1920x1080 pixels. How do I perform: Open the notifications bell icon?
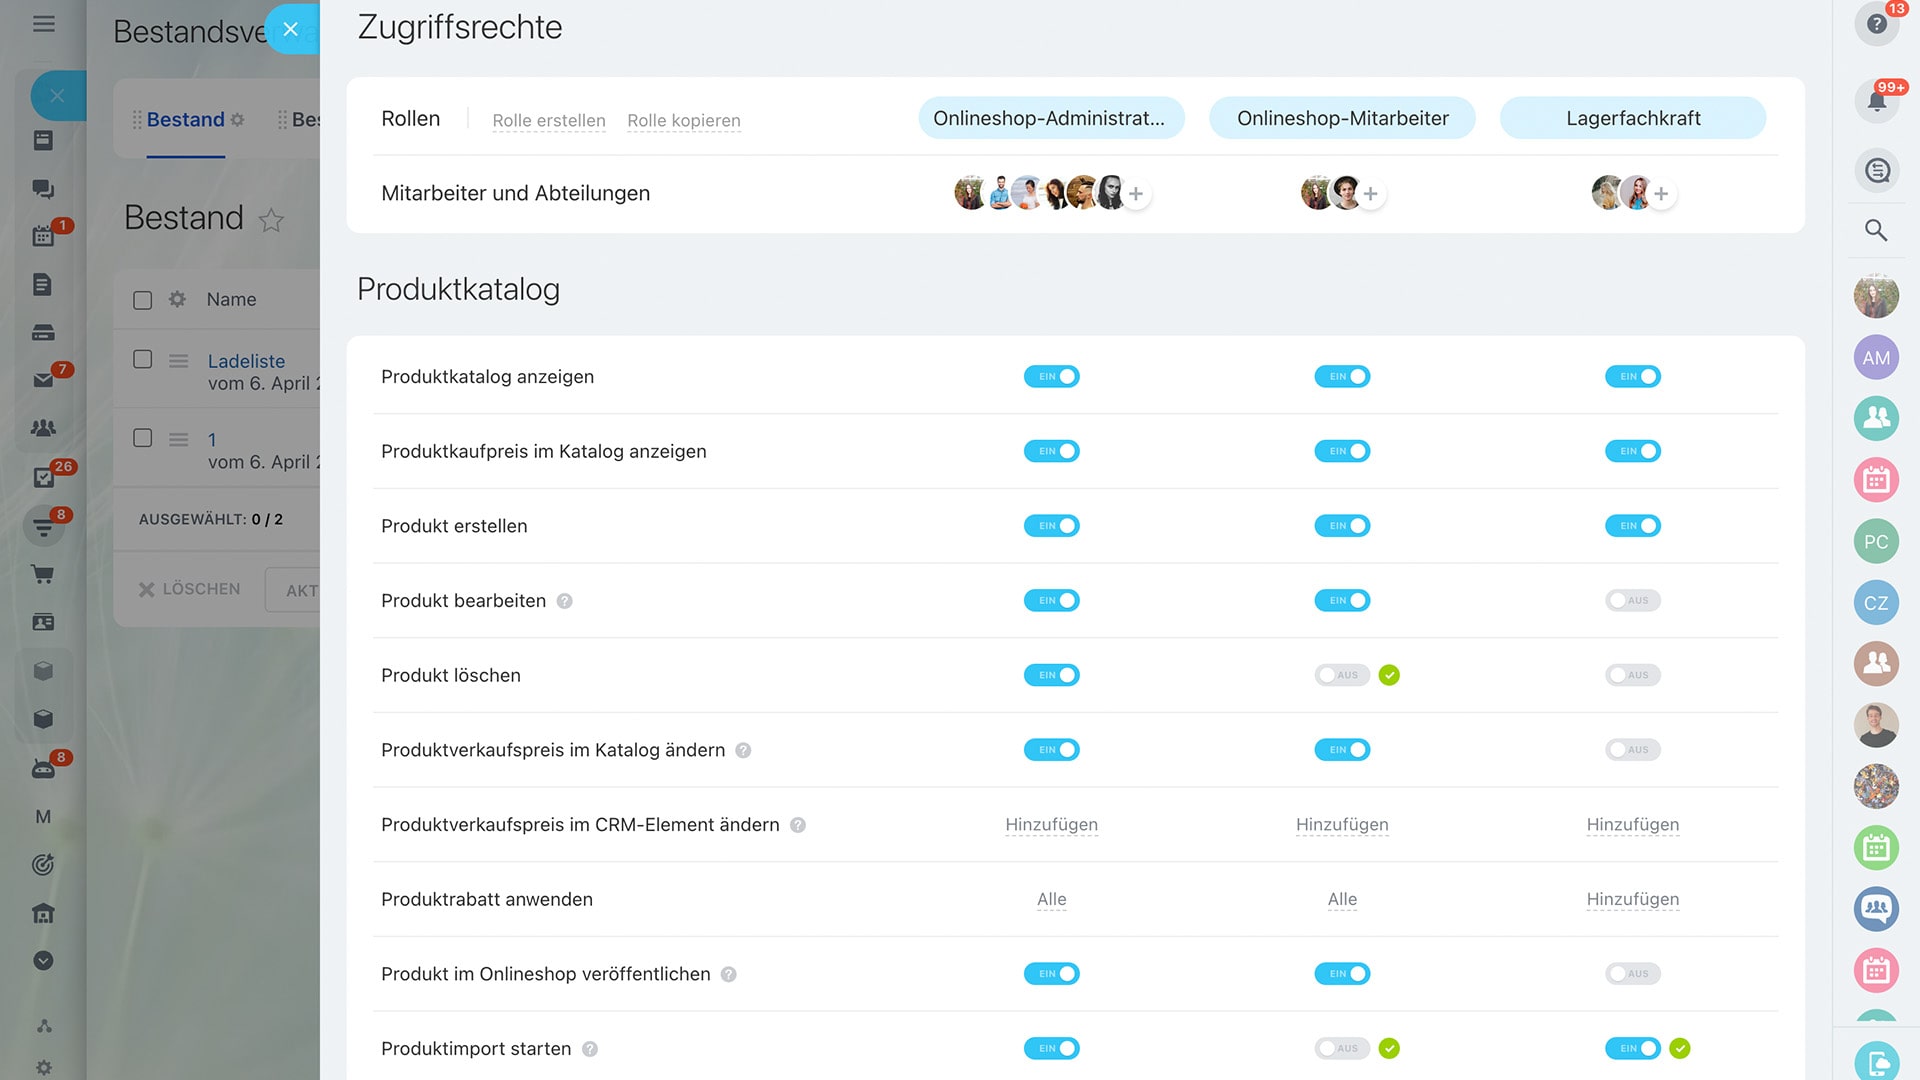(1876, 101)
